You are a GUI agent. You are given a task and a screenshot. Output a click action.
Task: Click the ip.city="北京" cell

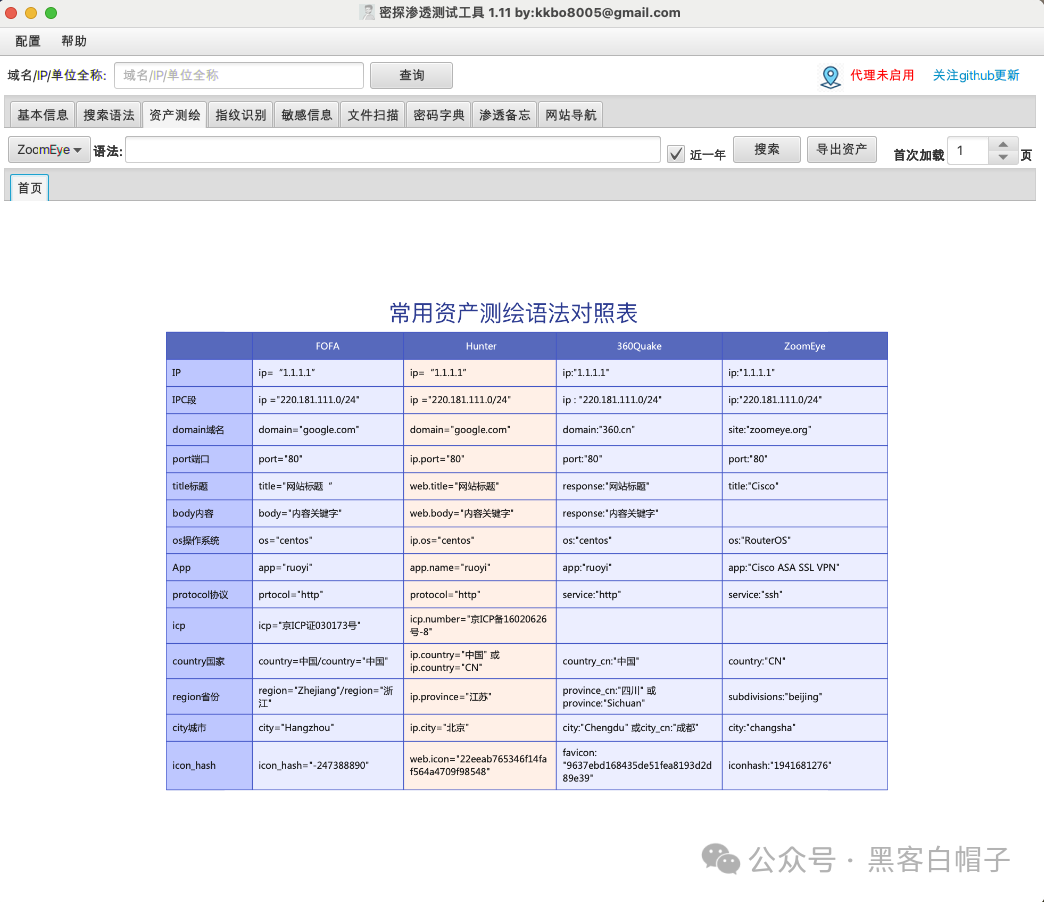(x=480, y=728)
